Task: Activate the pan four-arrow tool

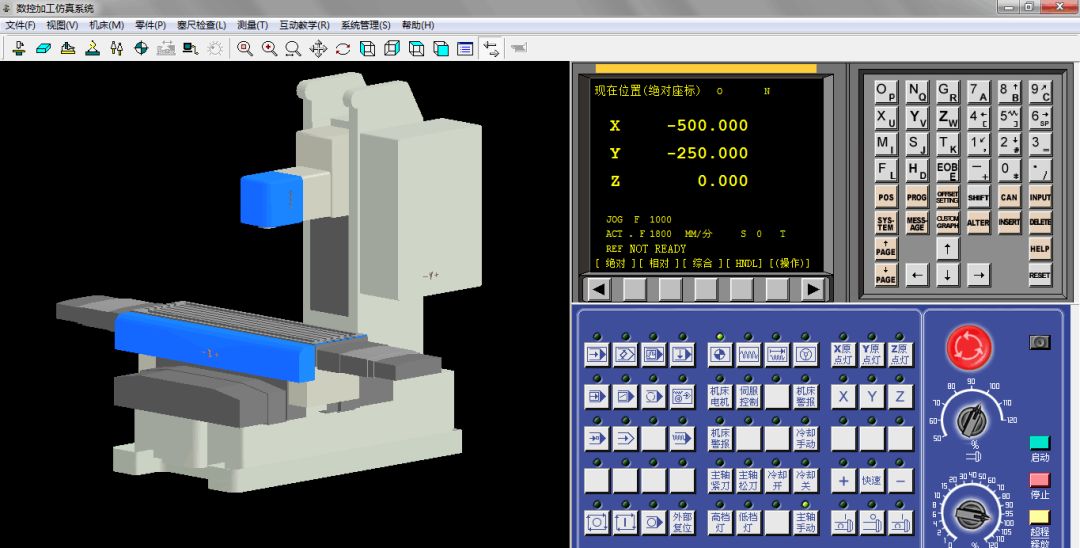Action: pyautogui.click(x=318, y=48)
